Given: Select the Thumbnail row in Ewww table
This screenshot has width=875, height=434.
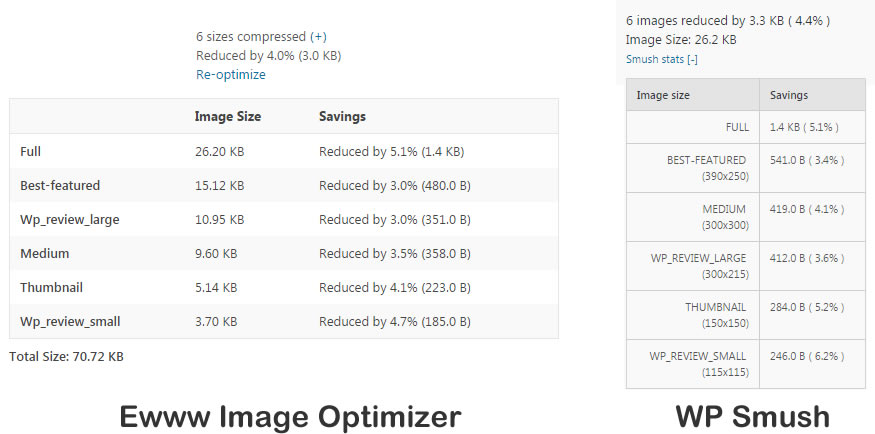Looking at the screenshot, I should [x=284, y=288].
